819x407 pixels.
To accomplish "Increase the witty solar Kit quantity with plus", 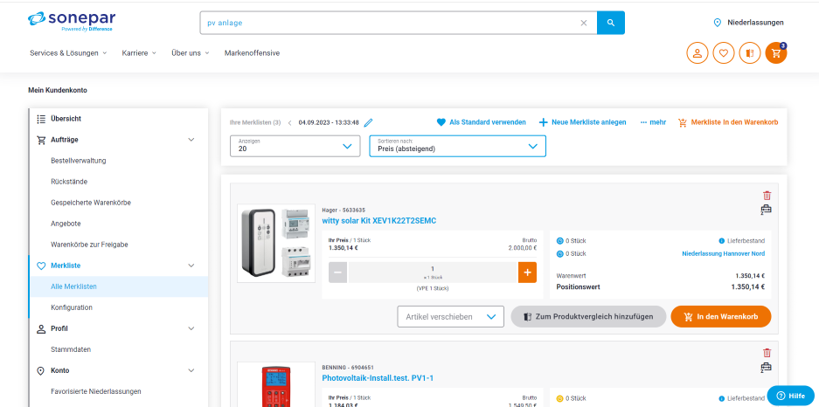I will tap(527, 272).
